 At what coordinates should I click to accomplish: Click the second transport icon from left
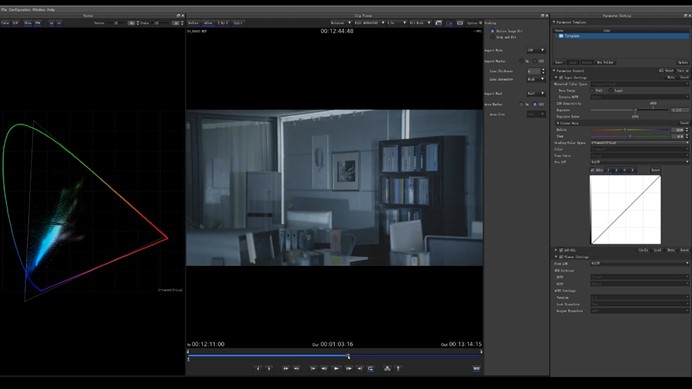pos(269,368)
